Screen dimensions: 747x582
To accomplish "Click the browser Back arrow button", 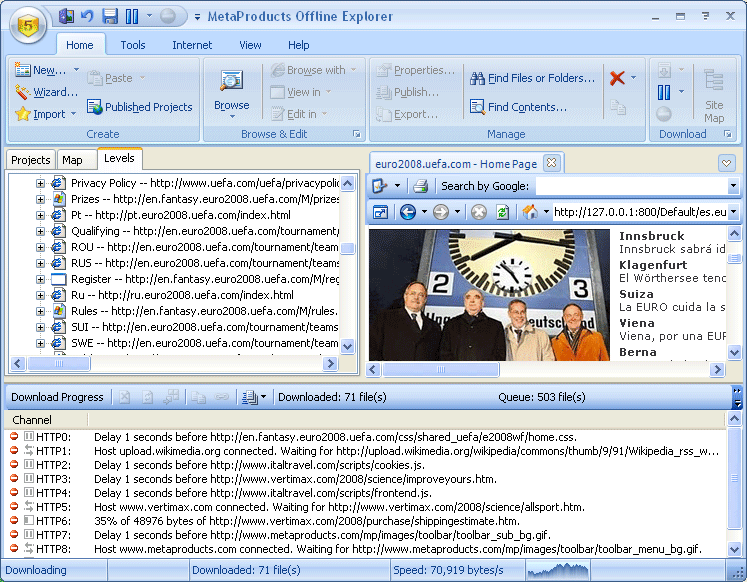I will click(x=407, y=212).
